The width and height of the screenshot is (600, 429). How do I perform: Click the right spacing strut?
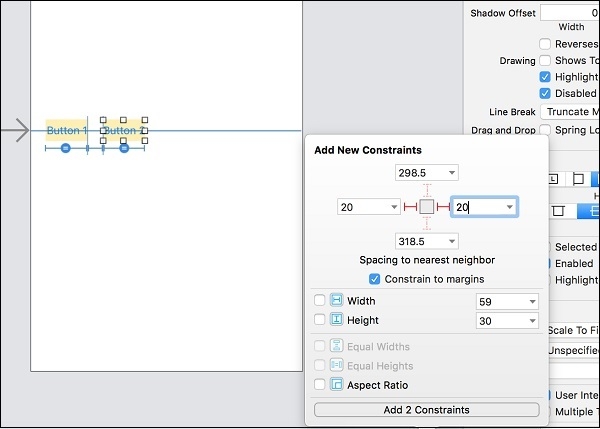(x=443, y=207)
